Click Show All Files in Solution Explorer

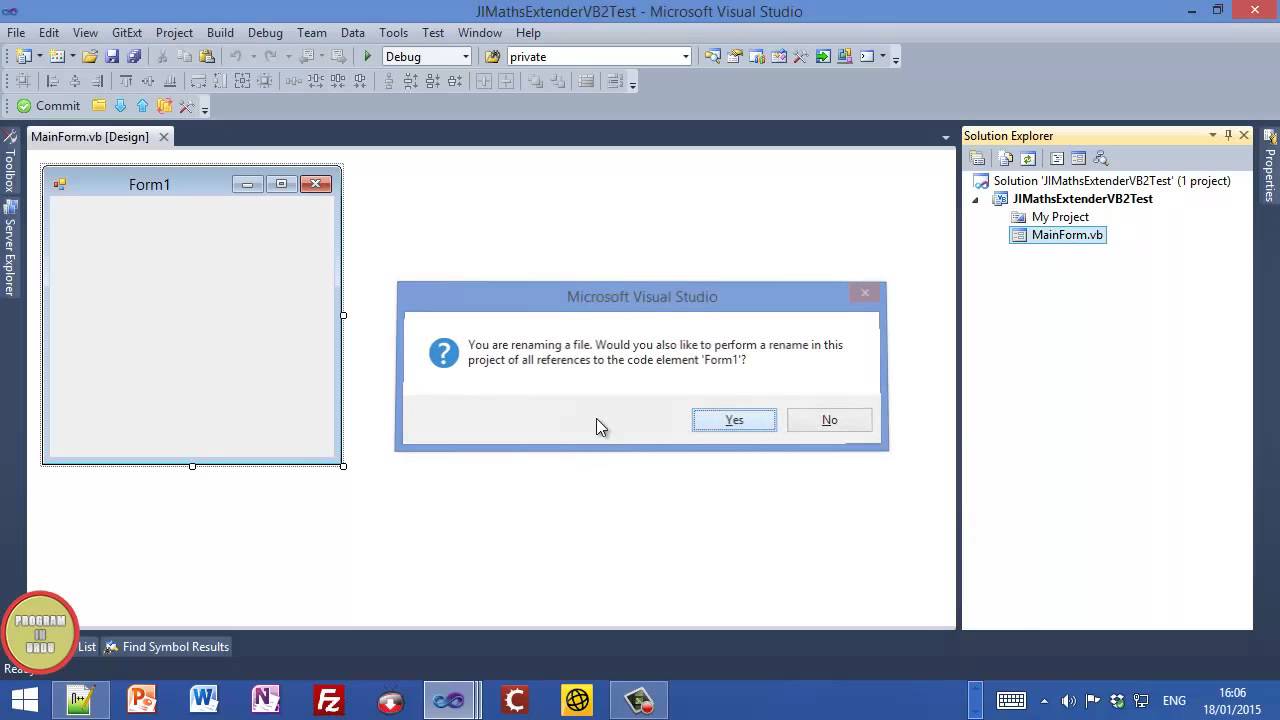[1006, 158]
